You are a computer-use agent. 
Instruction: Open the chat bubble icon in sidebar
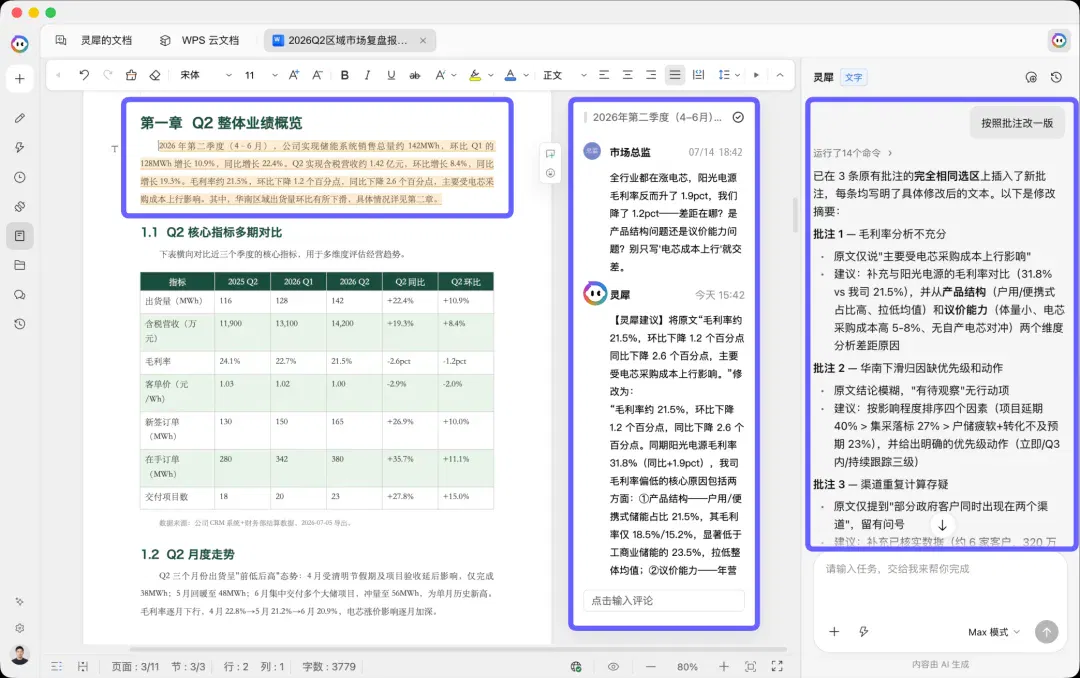click(19, 295)
